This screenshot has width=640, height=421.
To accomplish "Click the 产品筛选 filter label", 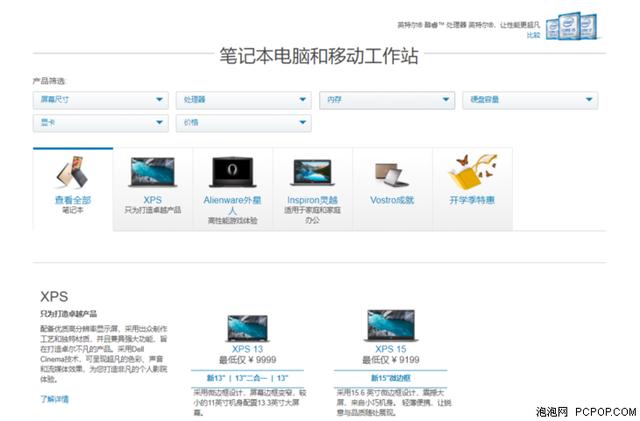I will 49,81.
